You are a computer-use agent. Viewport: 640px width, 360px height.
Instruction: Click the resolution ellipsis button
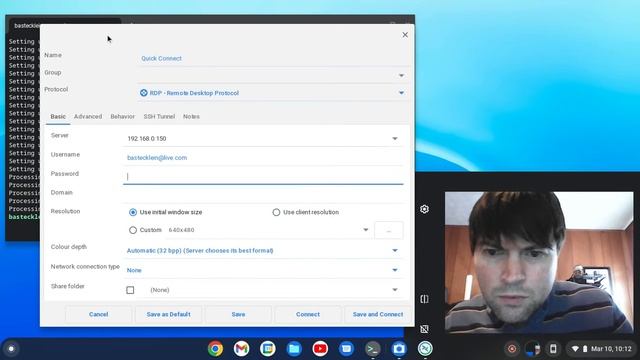pyautogui.click(x=389, y=230)
